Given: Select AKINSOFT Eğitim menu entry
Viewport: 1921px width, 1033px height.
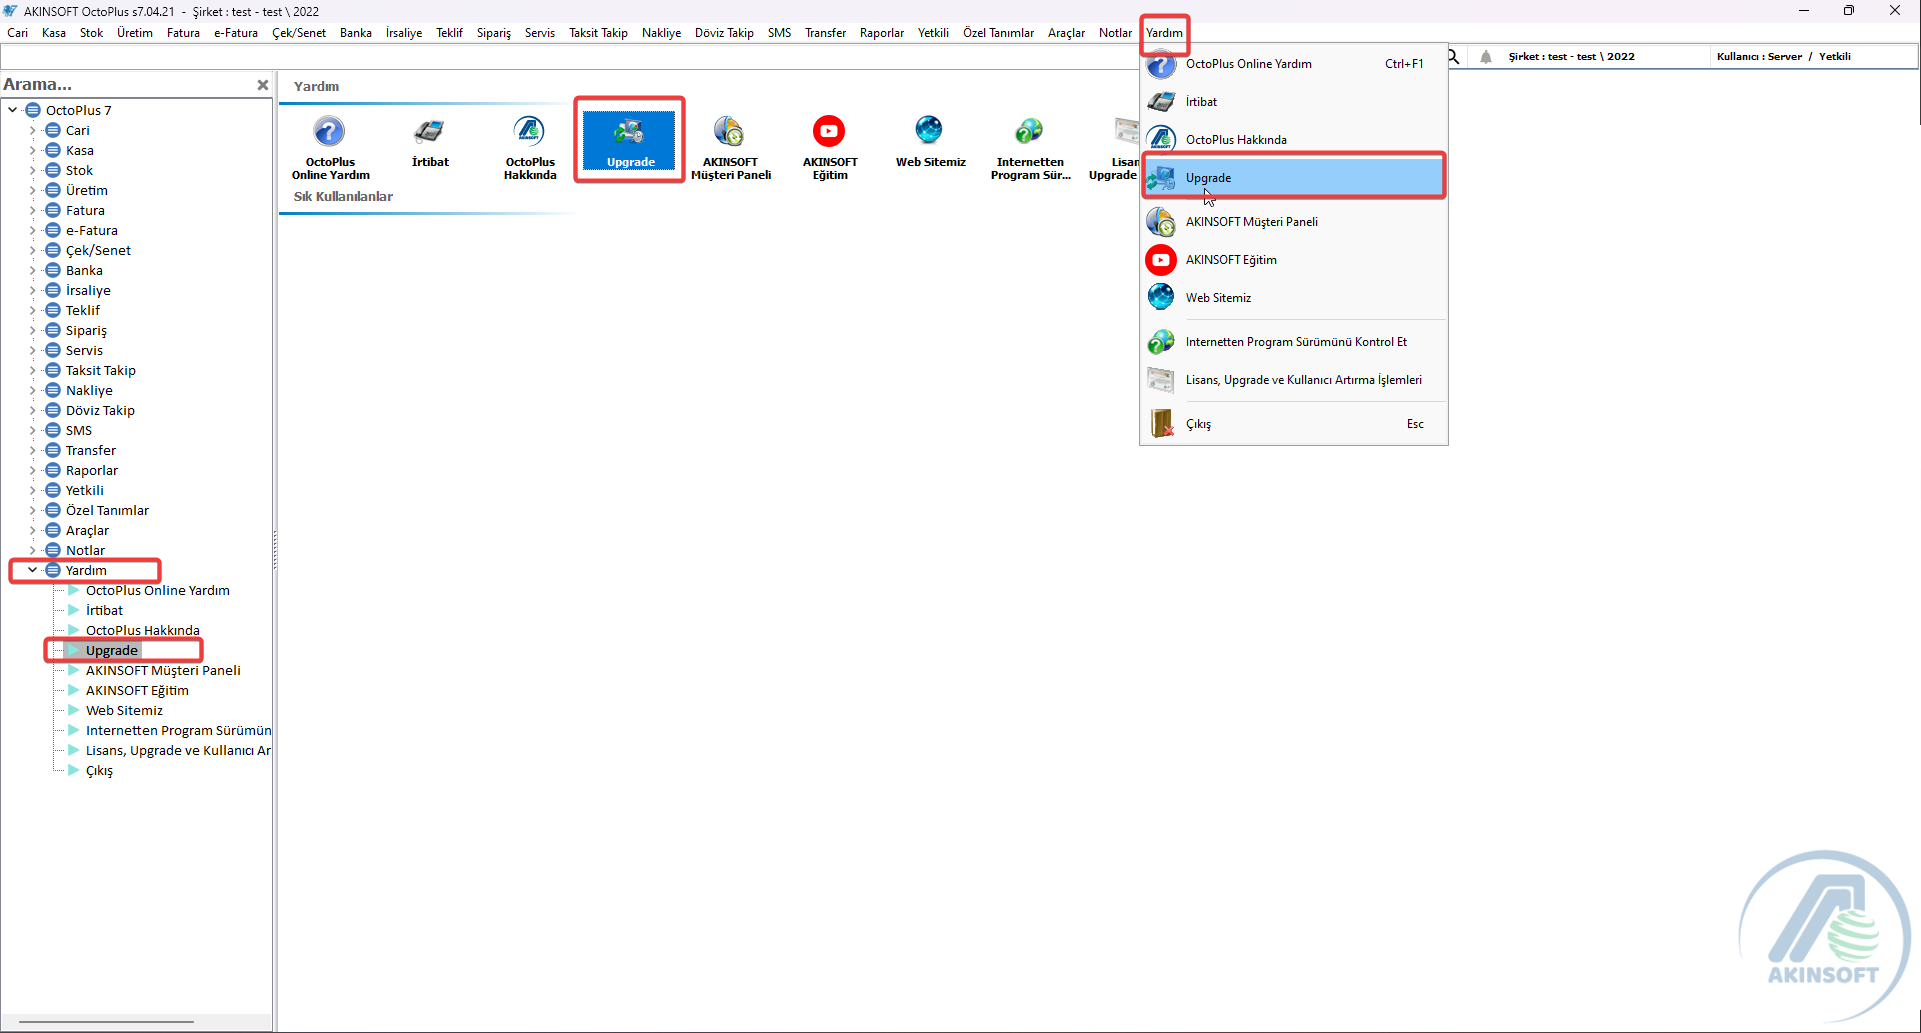Looking at the screenshot, I should pos(1293,260).
